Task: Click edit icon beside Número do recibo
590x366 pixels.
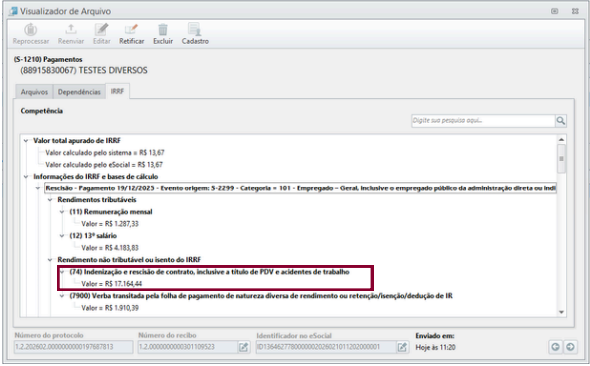Action: [243, 347]
